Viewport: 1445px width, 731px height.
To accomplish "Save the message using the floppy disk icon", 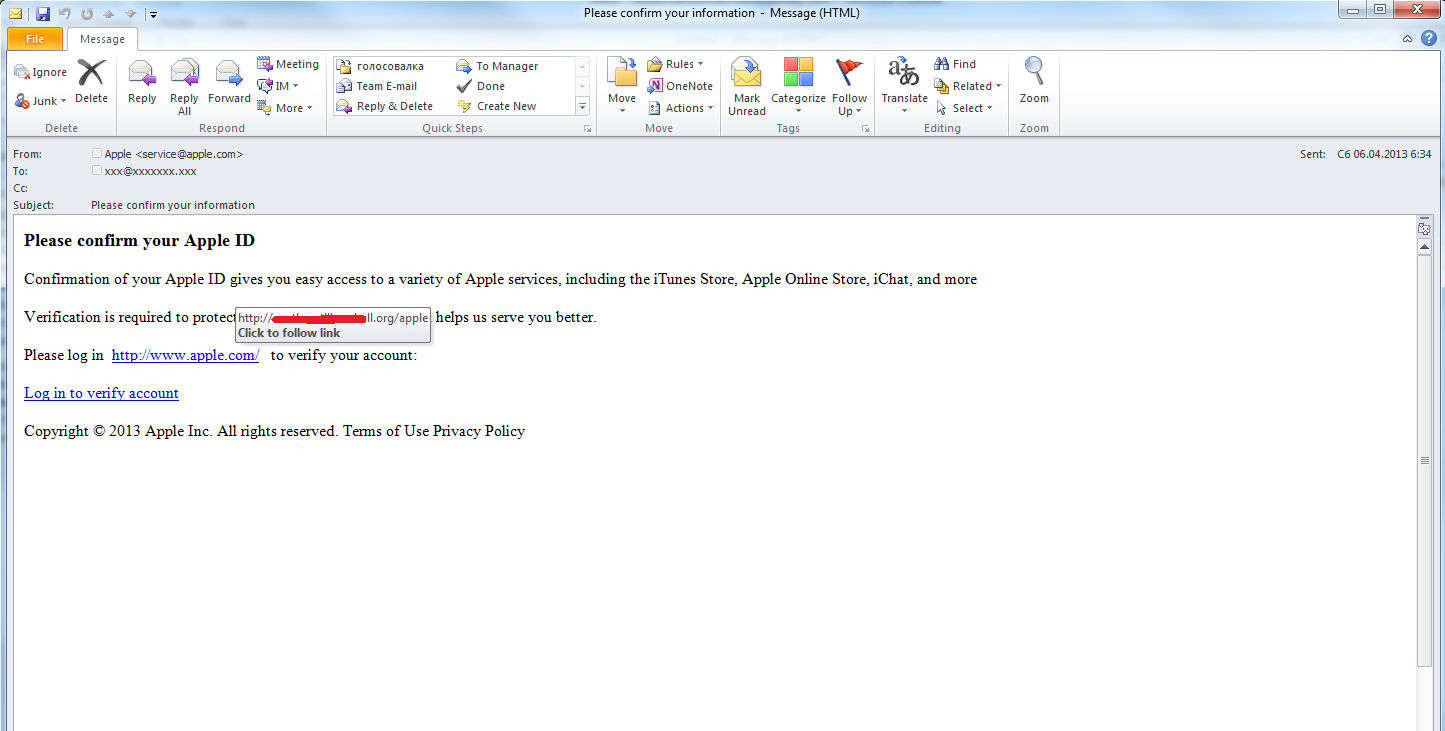I will 42,14.
